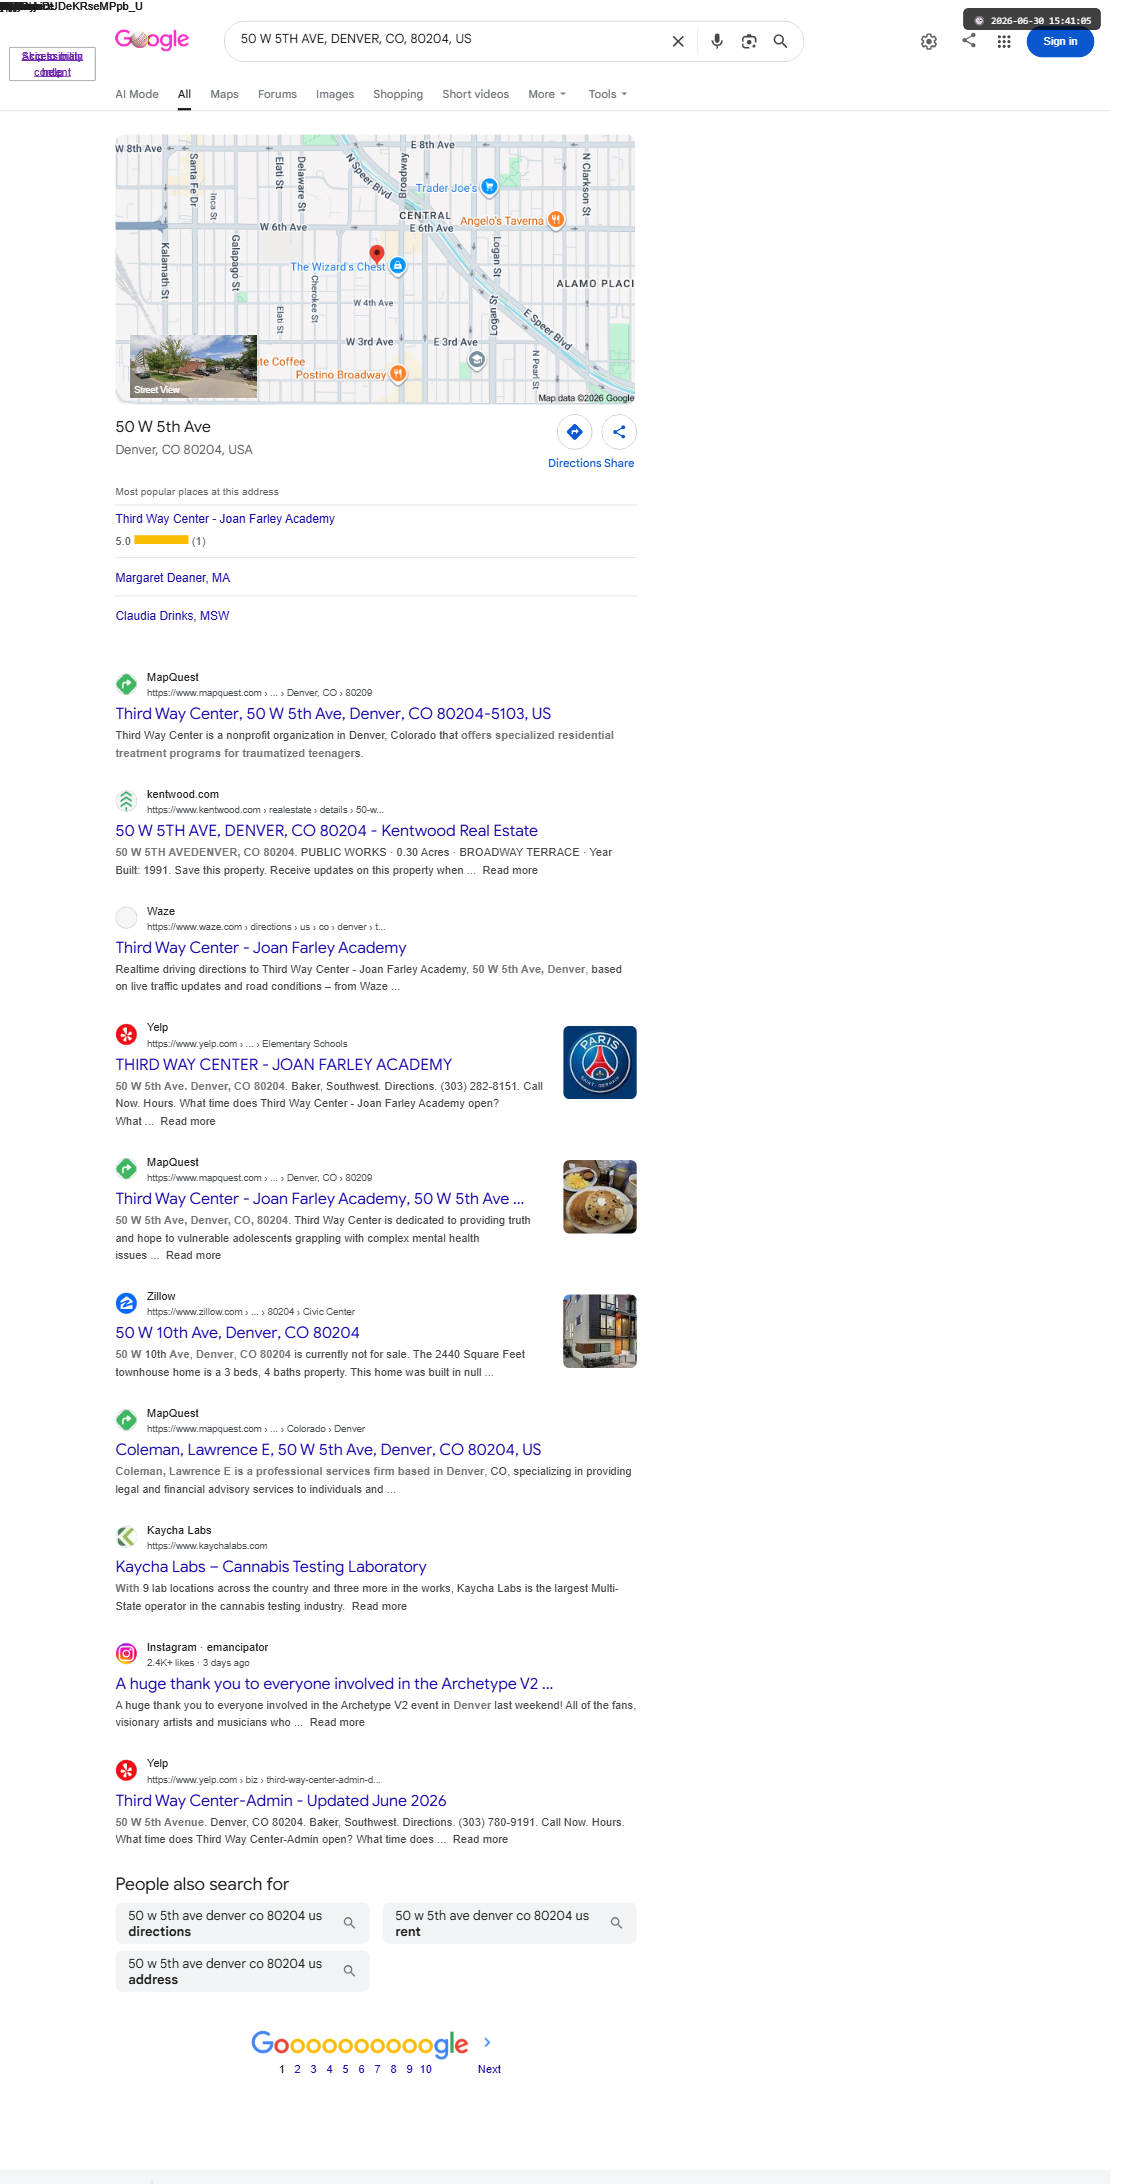This screenshot has width=1124, height=2184.
Task: Click inside the search input field
Action: click(x=450, y=40)
